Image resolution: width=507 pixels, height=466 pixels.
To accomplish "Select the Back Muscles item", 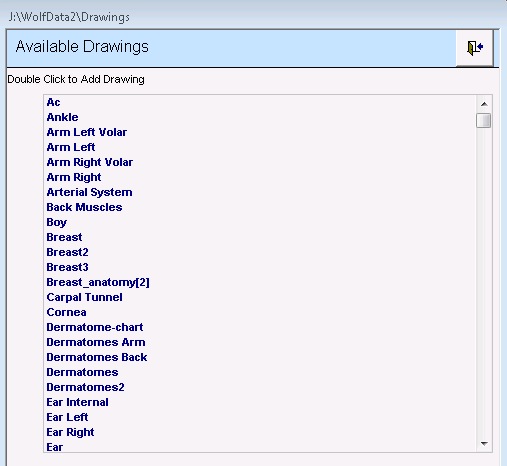I will click(x=84, y=207).
